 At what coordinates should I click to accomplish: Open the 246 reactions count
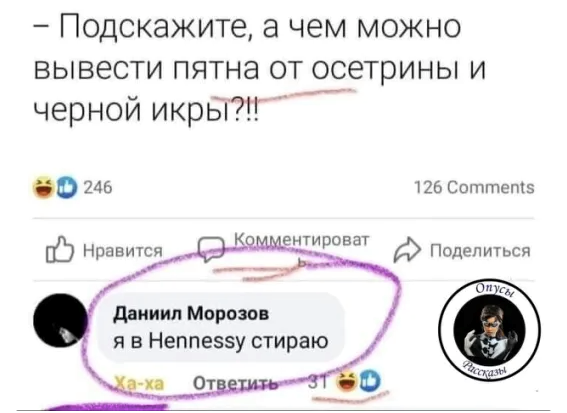click(98, 188)
